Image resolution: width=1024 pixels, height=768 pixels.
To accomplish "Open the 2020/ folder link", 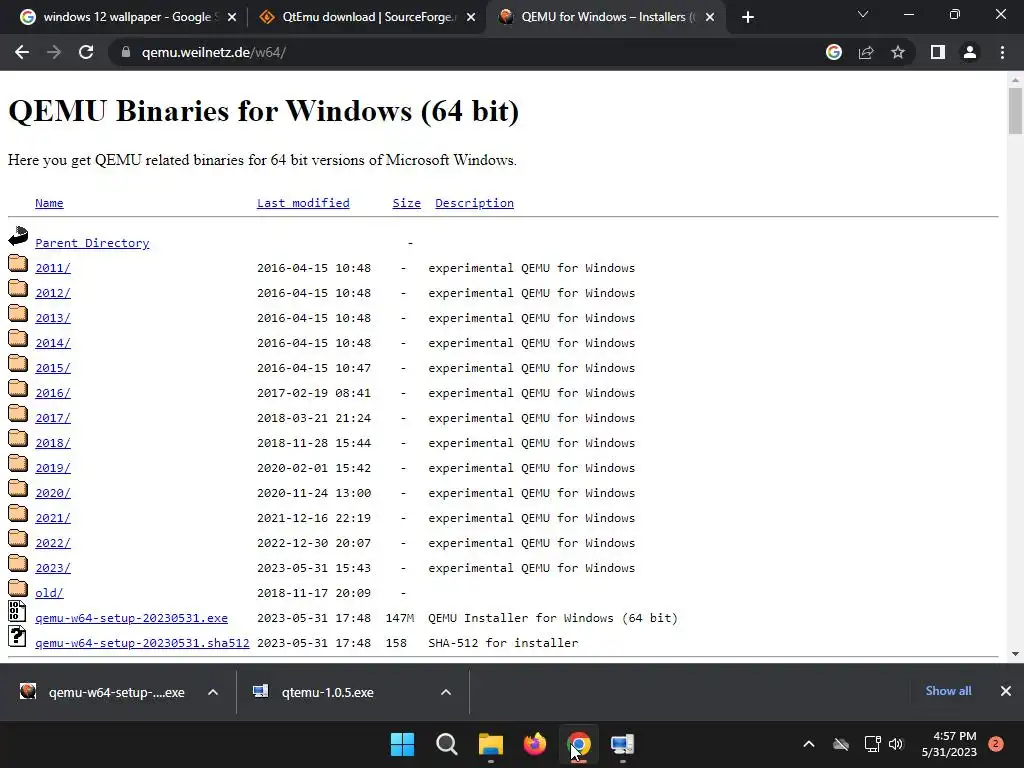I will tap(53, 493).
